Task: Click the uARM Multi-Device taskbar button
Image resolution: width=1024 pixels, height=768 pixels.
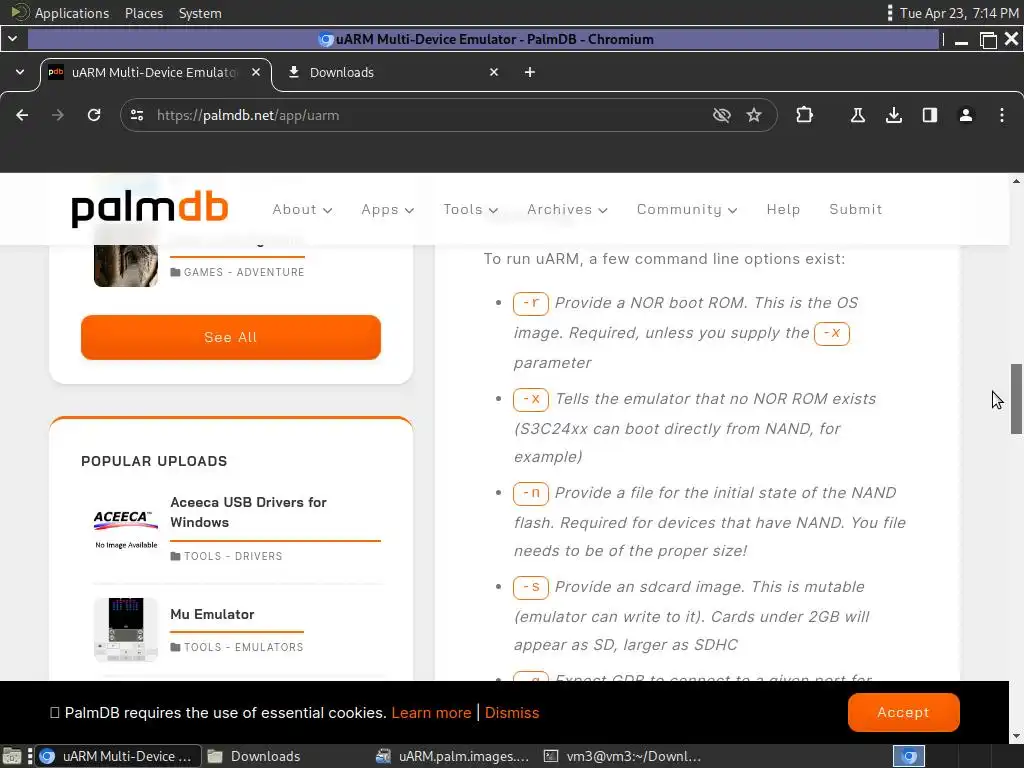Action: click(118, 756)
